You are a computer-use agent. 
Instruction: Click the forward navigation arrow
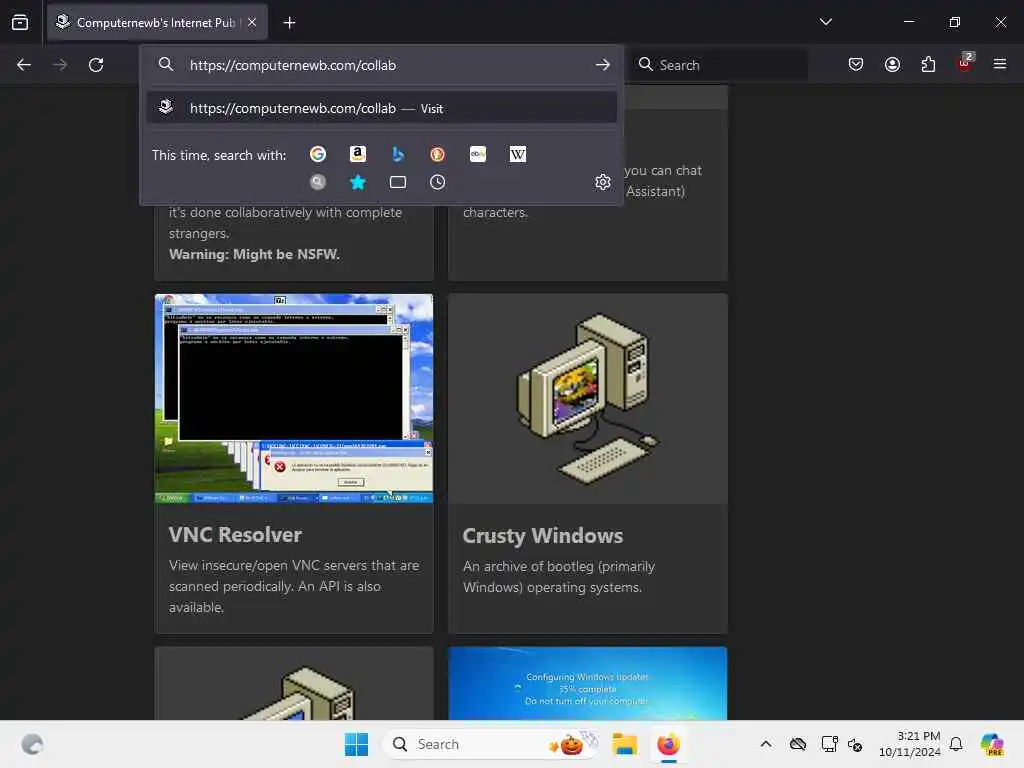tap(60, 65)
